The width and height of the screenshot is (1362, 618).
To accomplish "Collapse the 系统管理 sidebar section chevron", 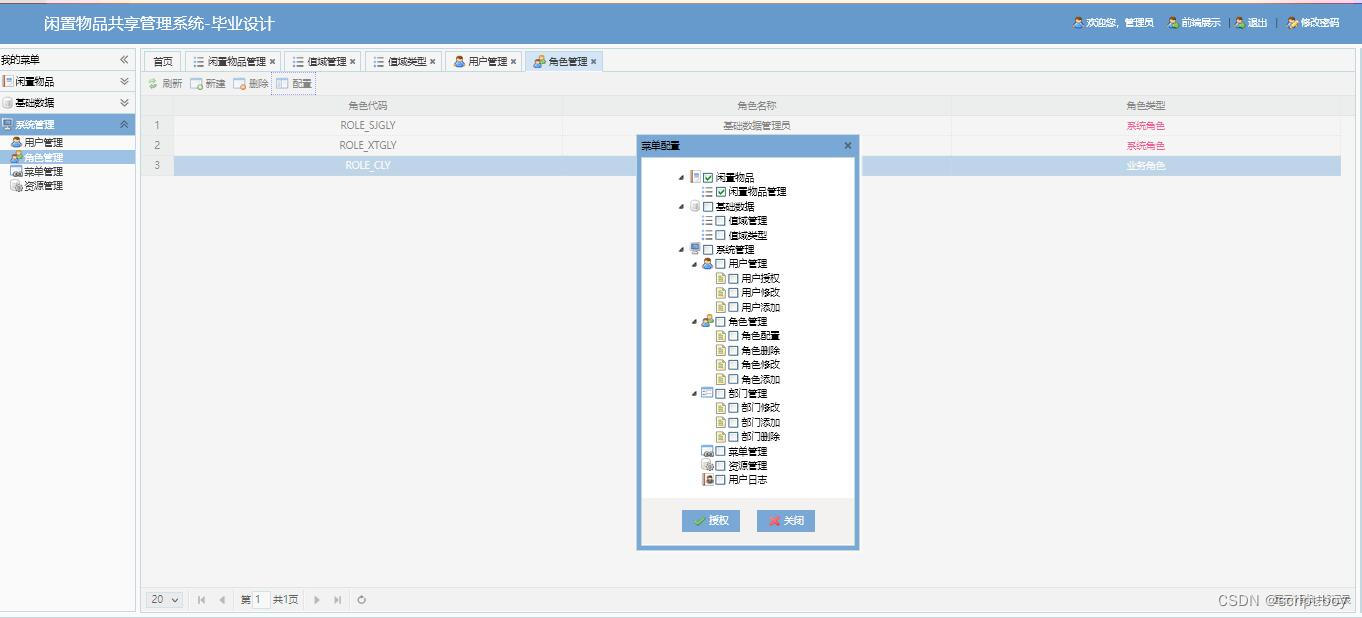I will click(124, 124).
